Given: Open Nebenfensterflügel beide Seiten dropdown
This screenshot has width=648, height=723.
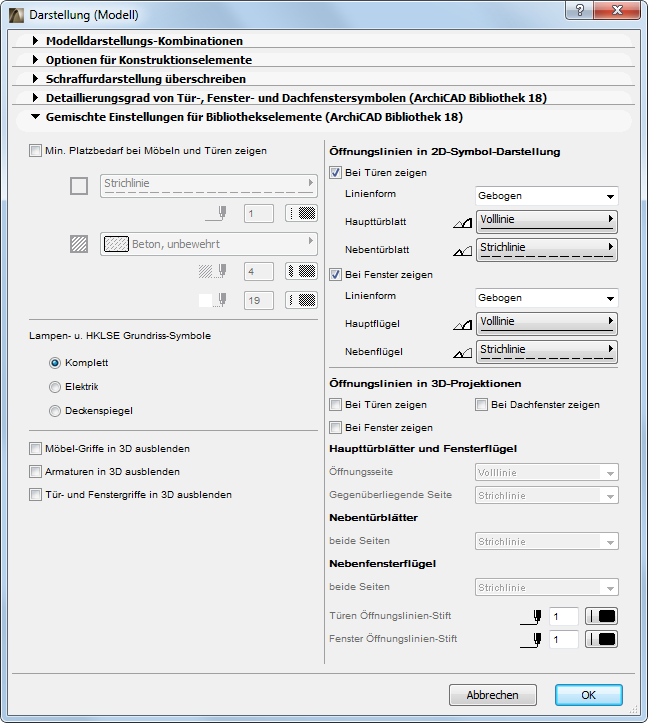Looking at the screenshot, I should [547, 588].
